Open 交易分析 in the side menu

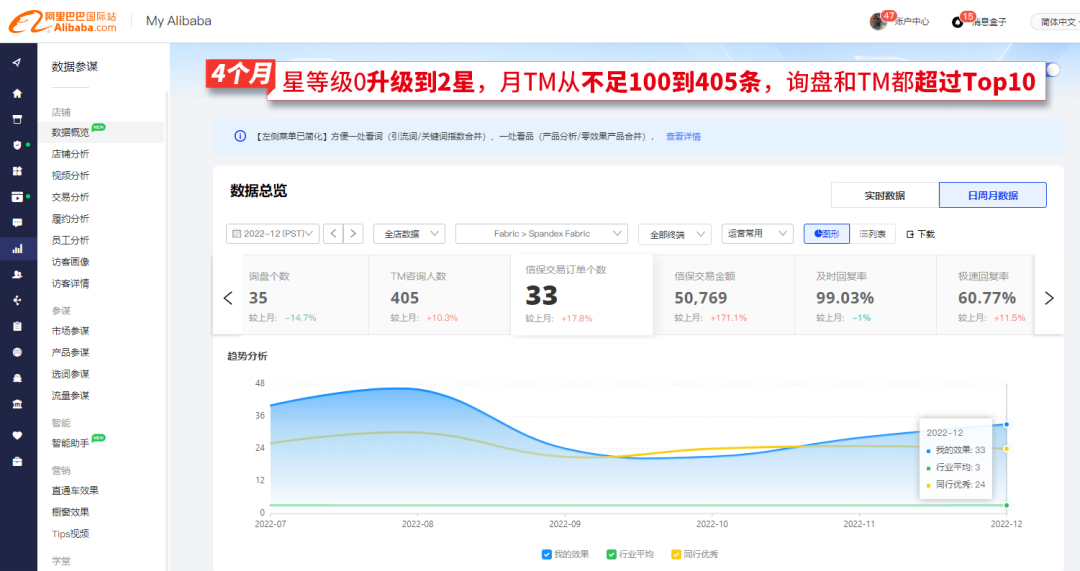70,197
